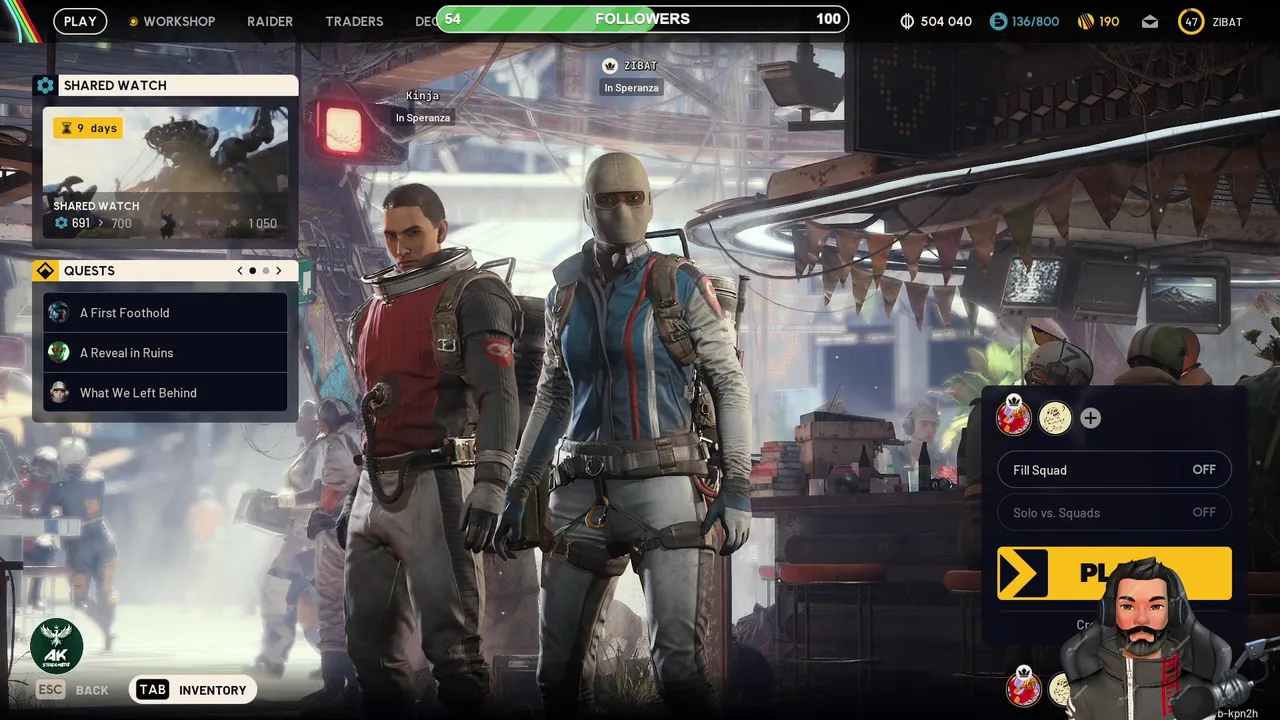Click the blue token icon beside 136/800

(x=997, y=21)
